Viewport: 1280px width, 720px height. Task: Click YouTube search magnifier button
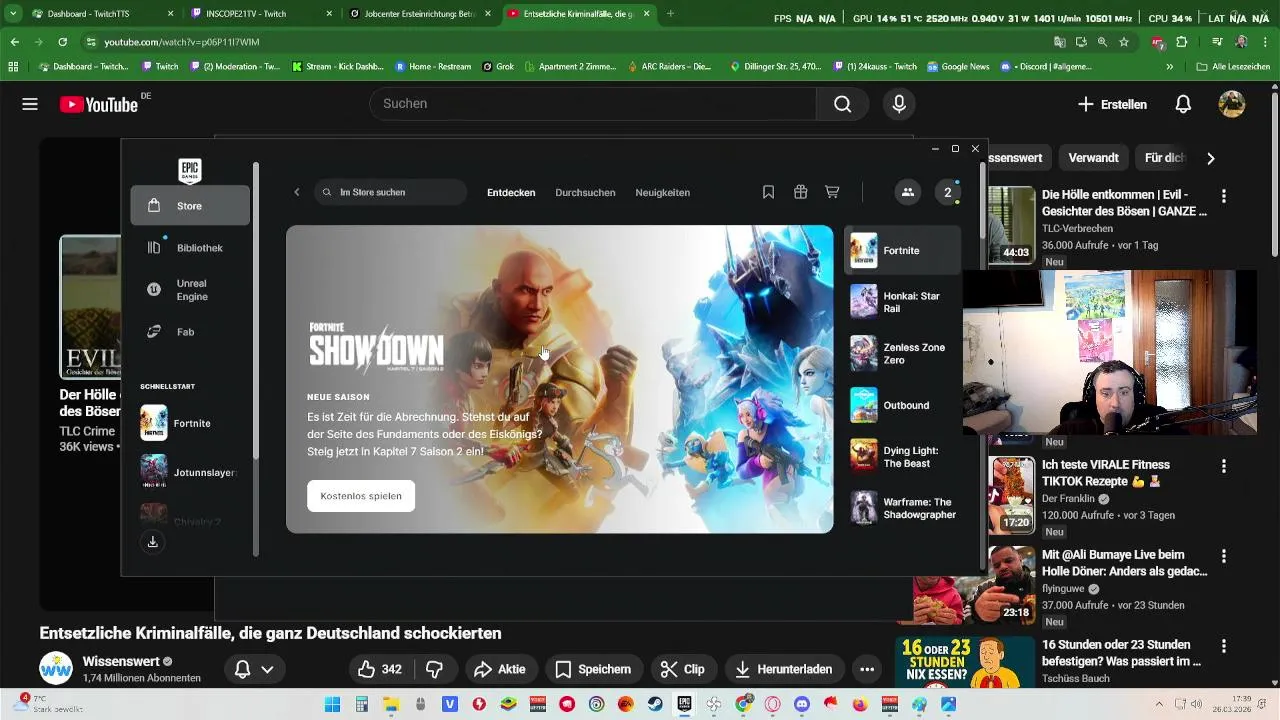click(x=843, y=104)
